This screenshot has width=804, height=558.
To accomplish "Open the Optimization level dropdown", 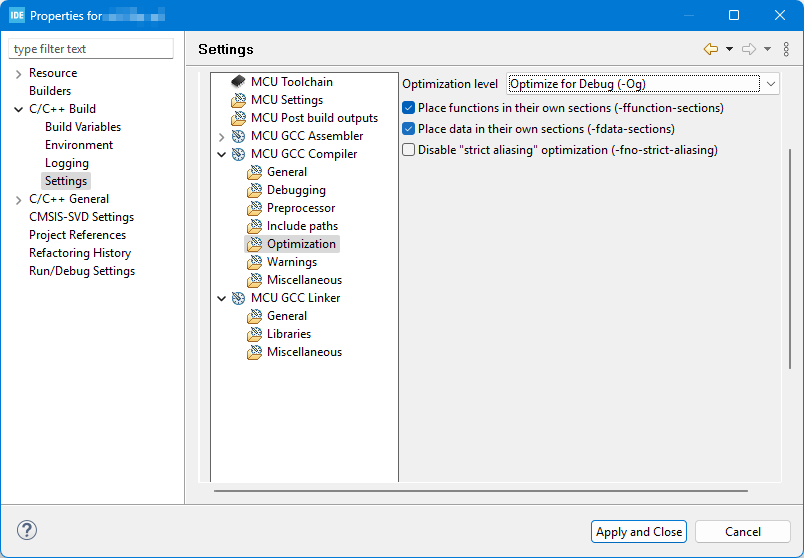I will pyautogui.click(x=643, y=84).
